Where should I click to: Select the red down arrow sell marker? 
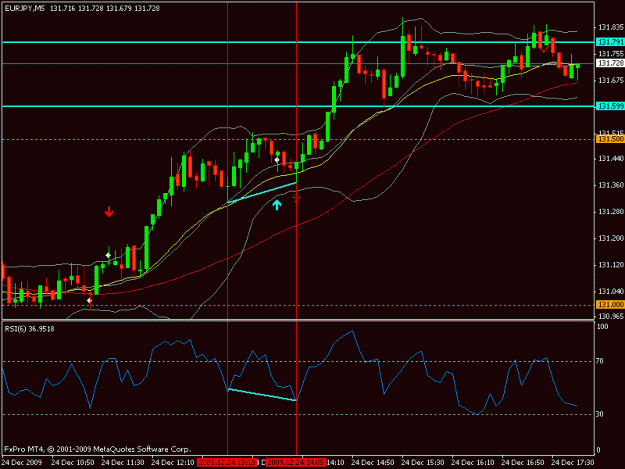(x=109, y=212)
